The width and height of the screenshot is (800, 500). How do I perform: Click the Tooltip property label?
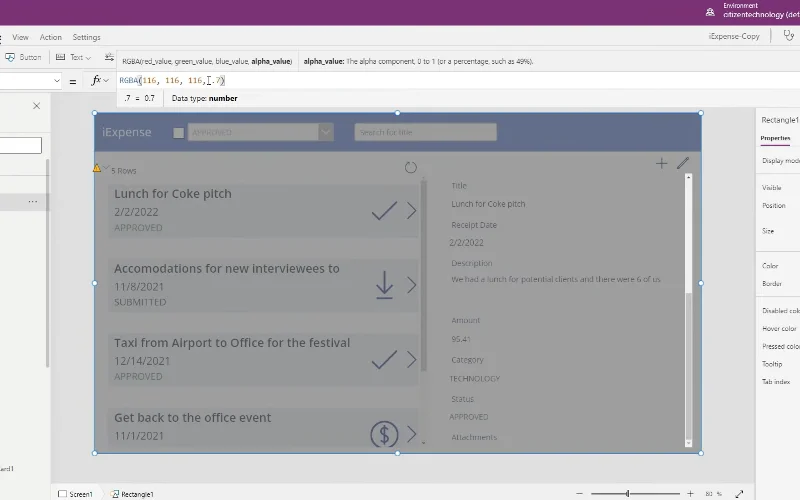point(772,364)
